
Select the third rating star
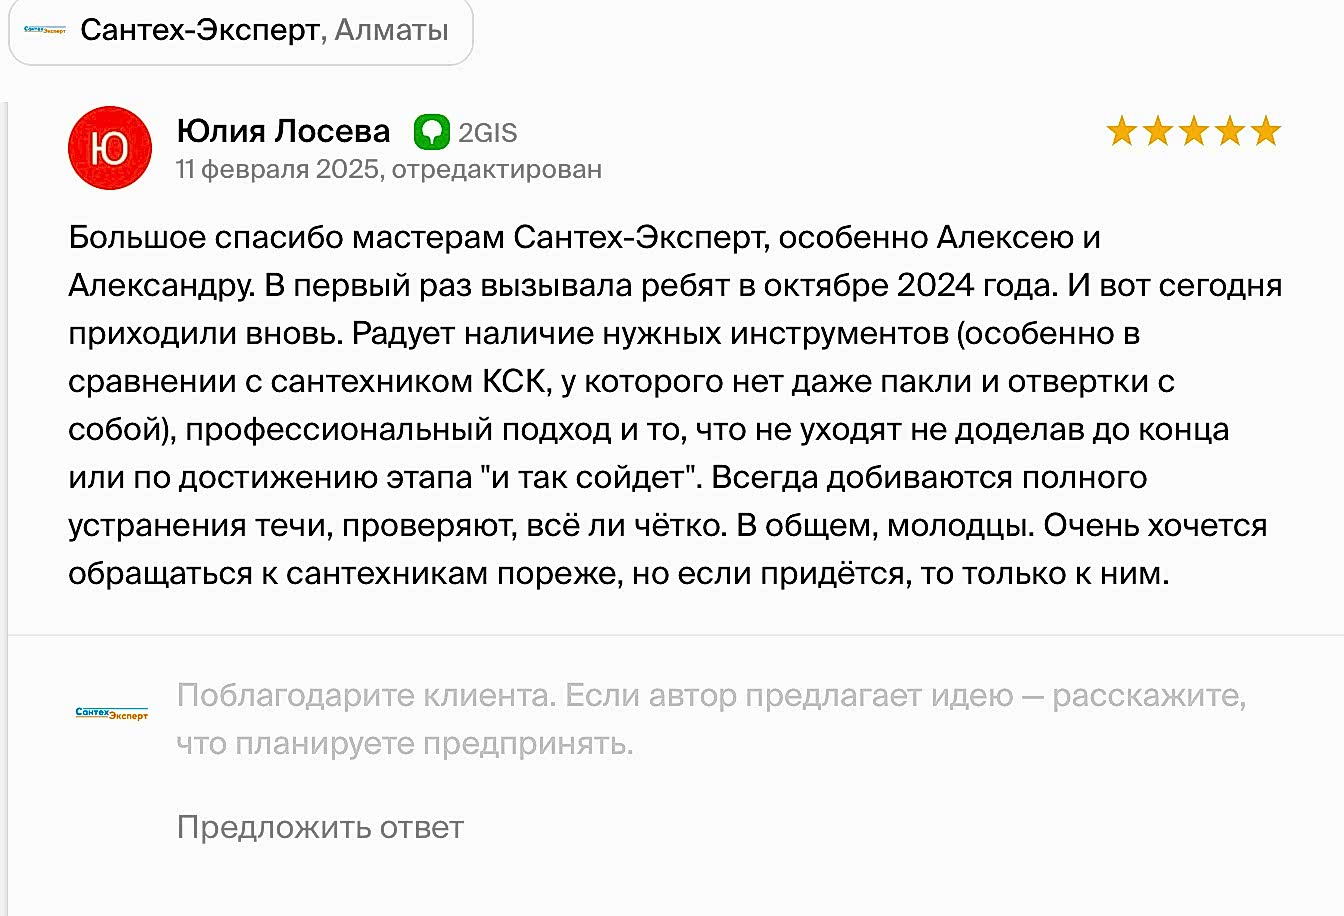coord(1194,131)
